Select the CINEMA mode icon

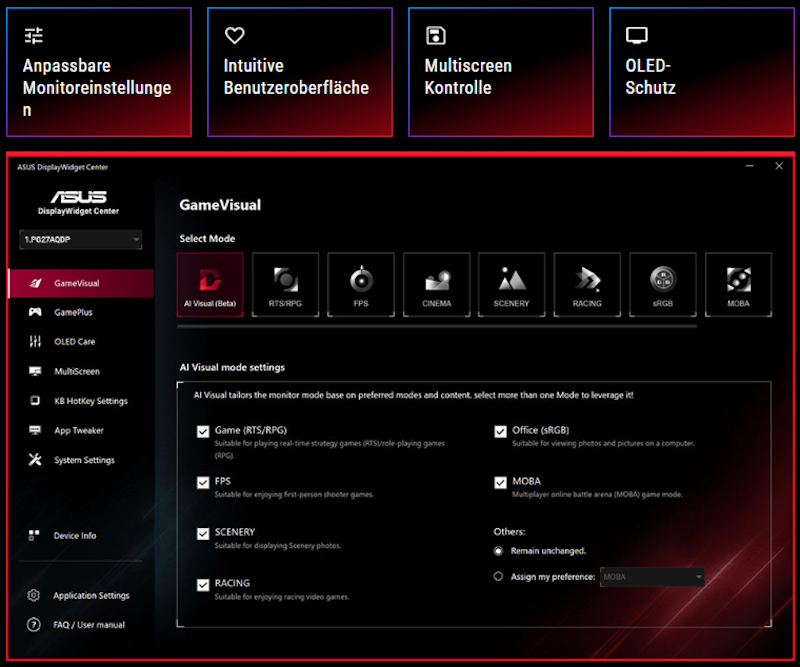(436, 284)
